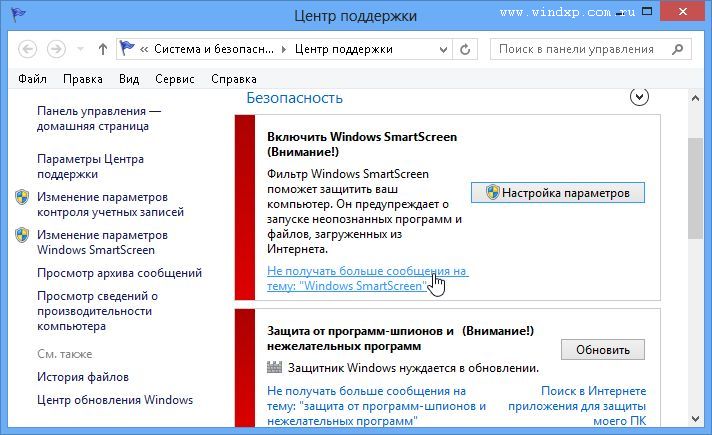Click Система и безопасность breadcrumb
This screenshot has width=712, height=435.
pyautogui.click(x=214, y=49)
